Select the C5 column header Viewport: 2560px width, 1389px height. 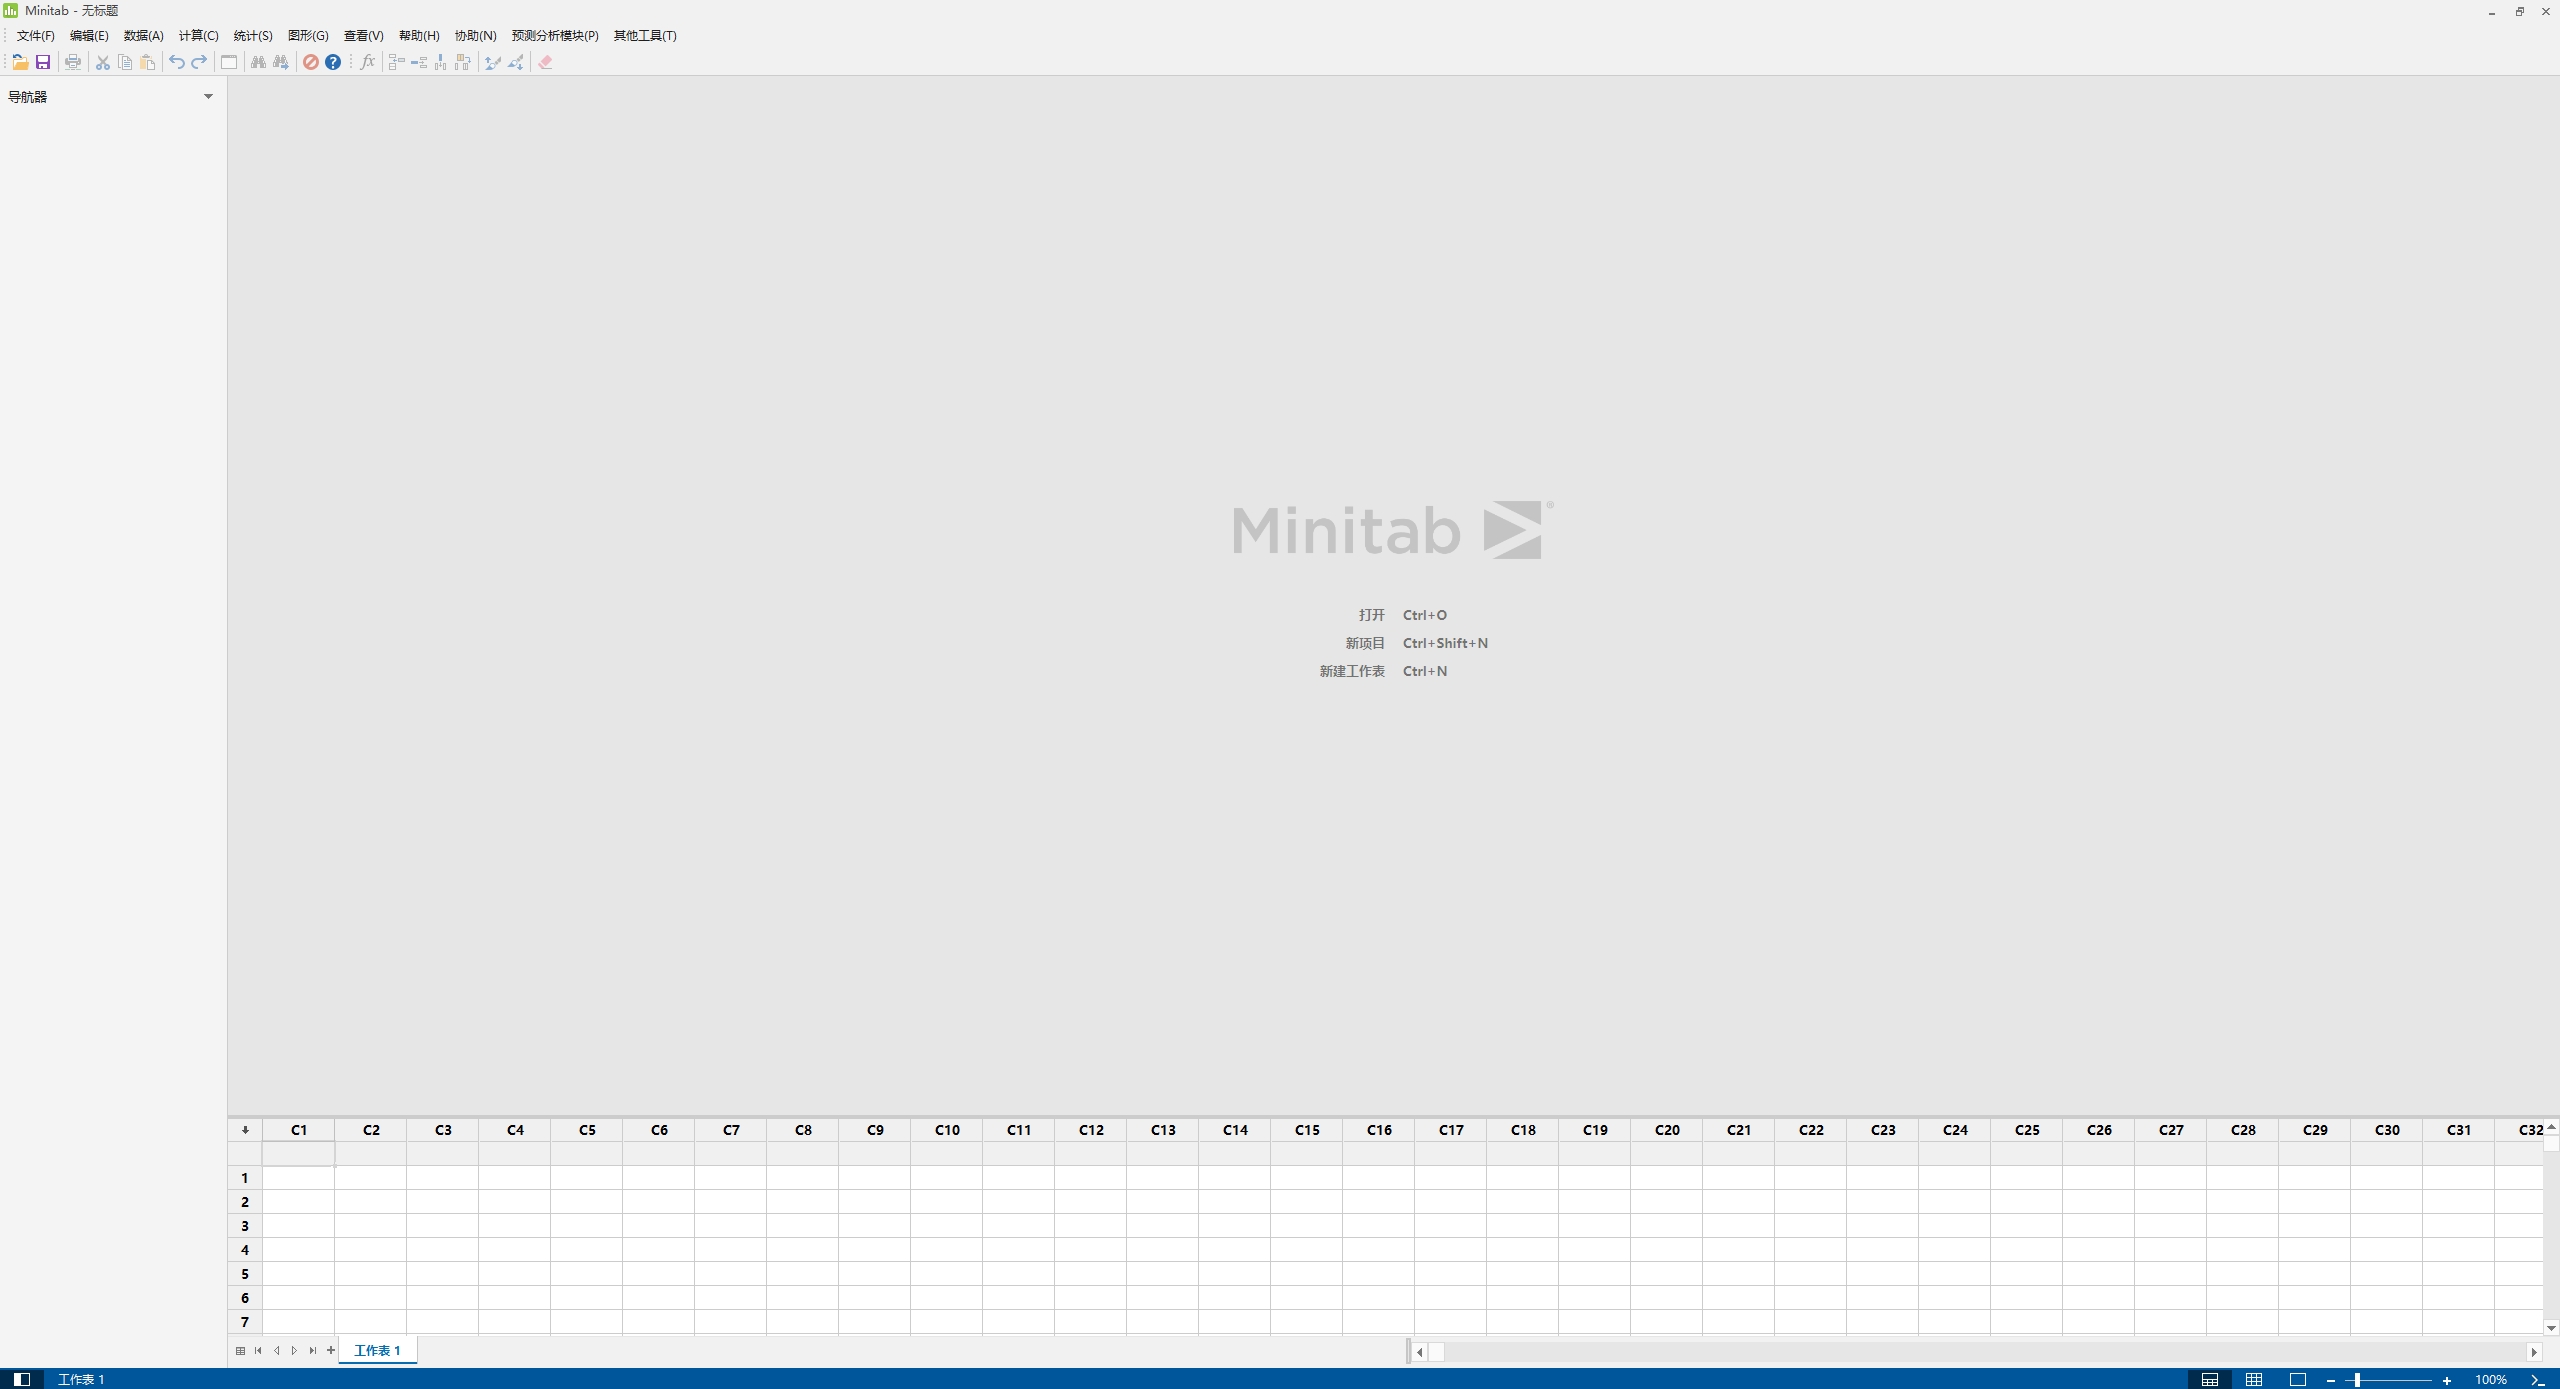click(x=587, y=1130)
